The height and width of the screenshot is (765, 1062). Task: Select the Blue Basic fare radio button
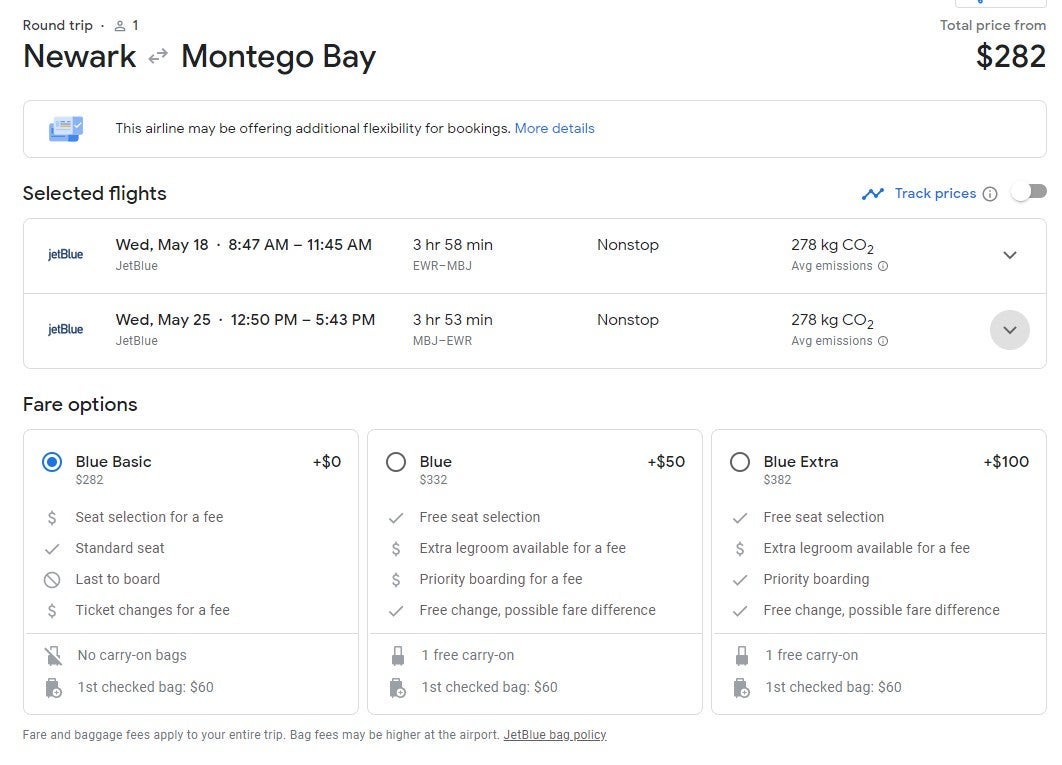click(x=52, y=462)
